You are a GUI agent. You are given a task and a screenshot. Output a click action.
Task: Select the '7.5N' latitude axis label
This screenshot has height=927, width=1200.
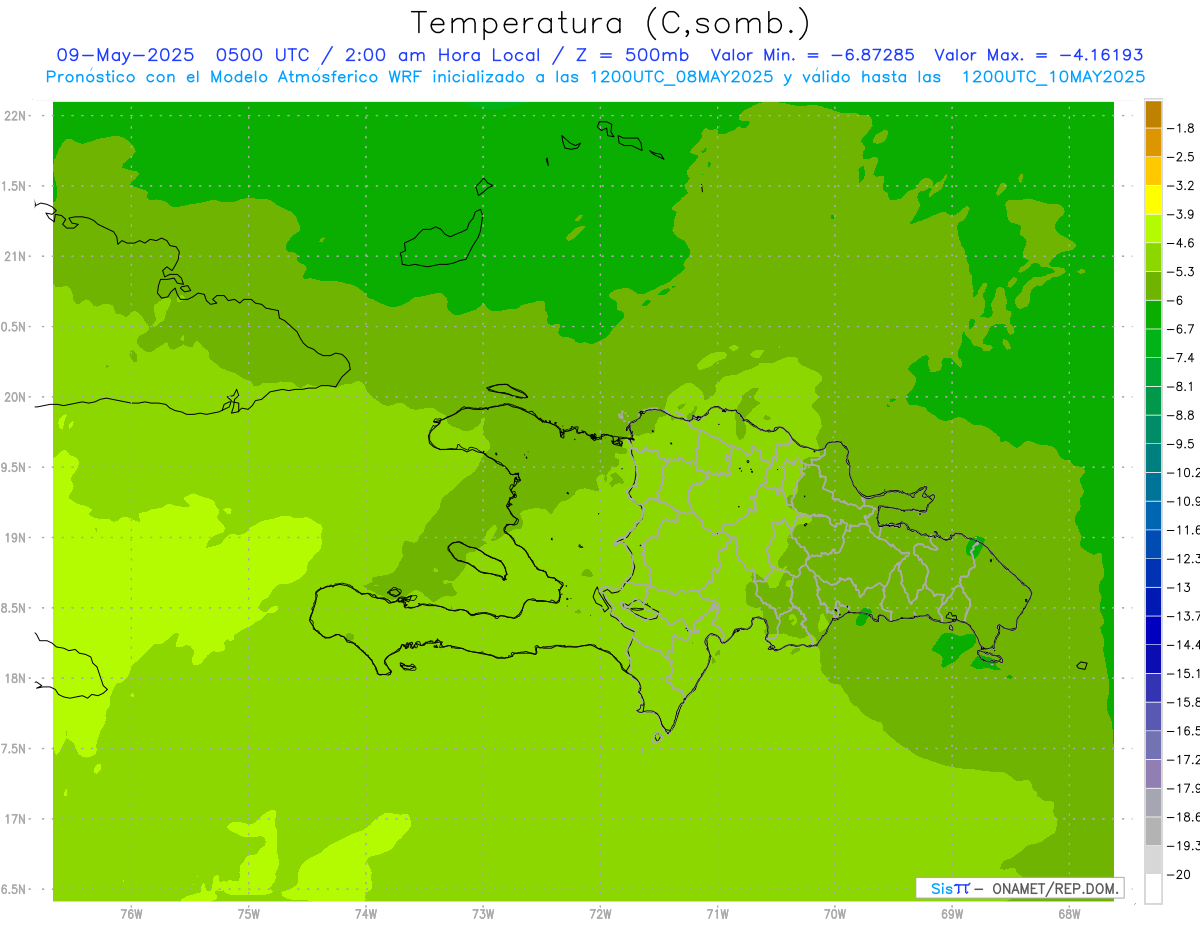coord(13,748)
